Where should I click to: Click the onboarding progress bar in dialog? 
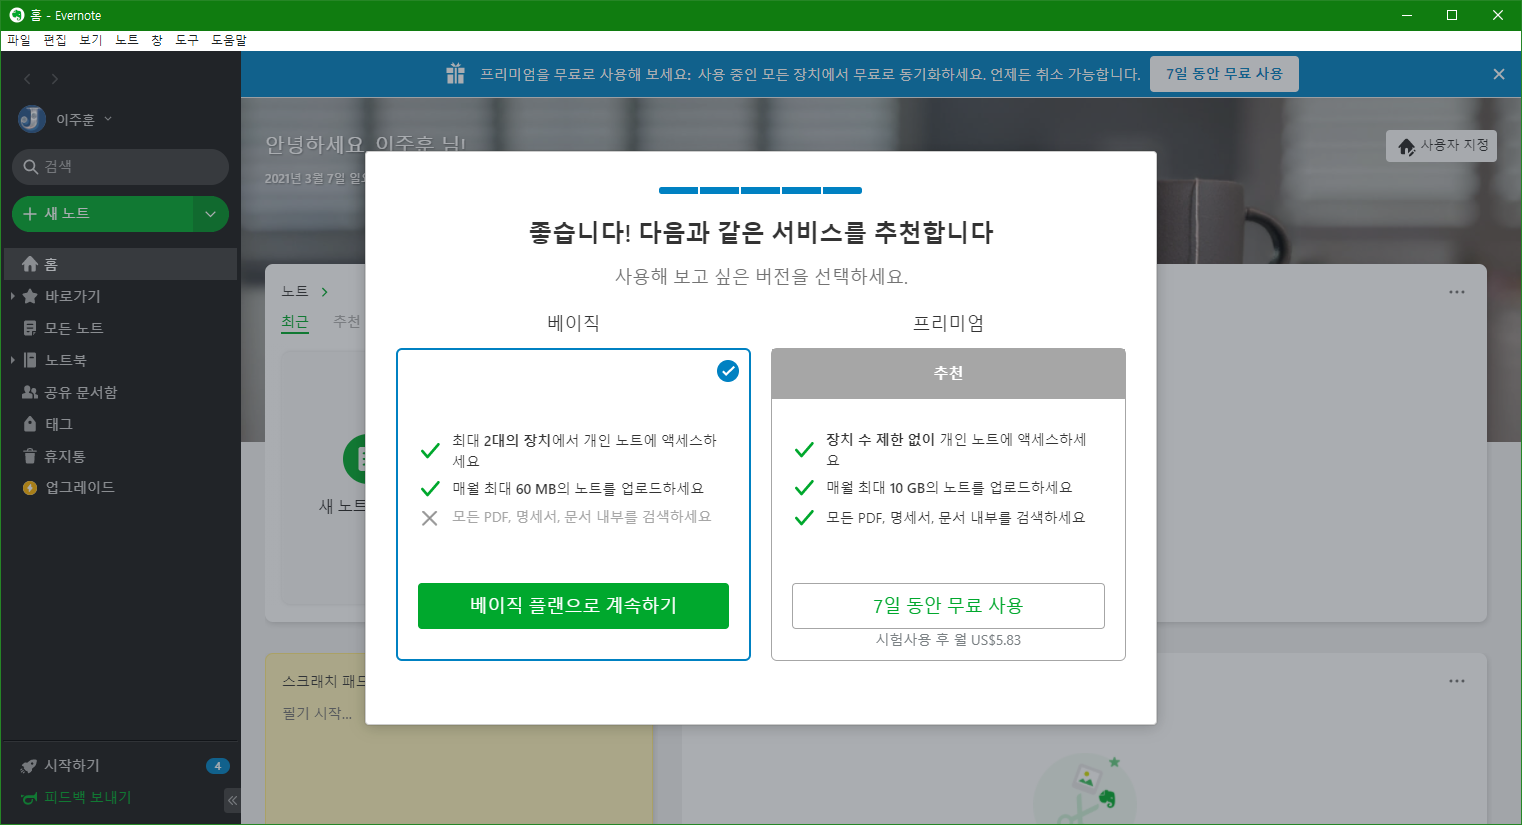point(760,190)
